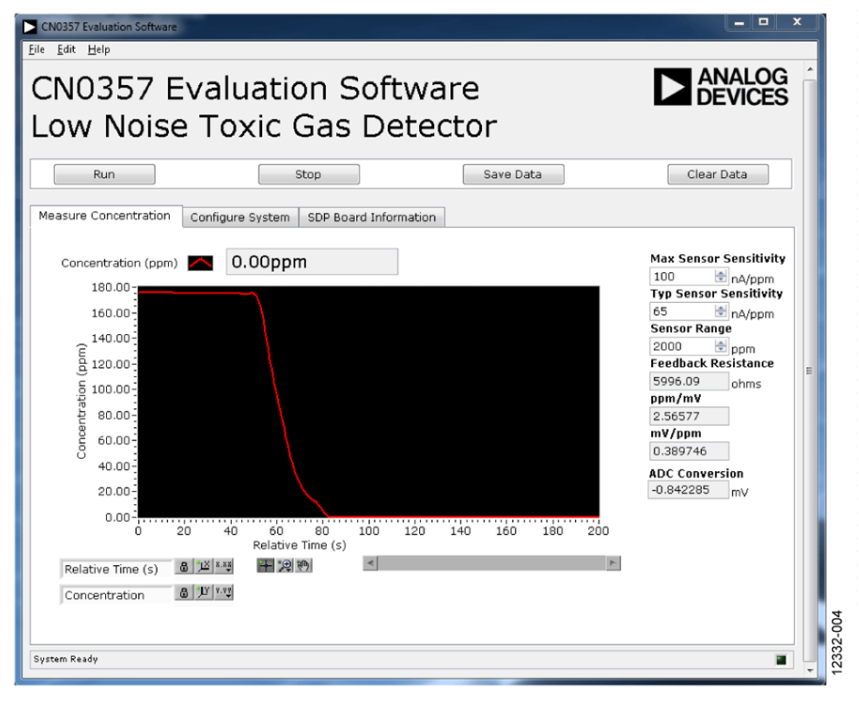
Task: Toggle the Concentration axis autoscale lock
Action: (184, 592)
